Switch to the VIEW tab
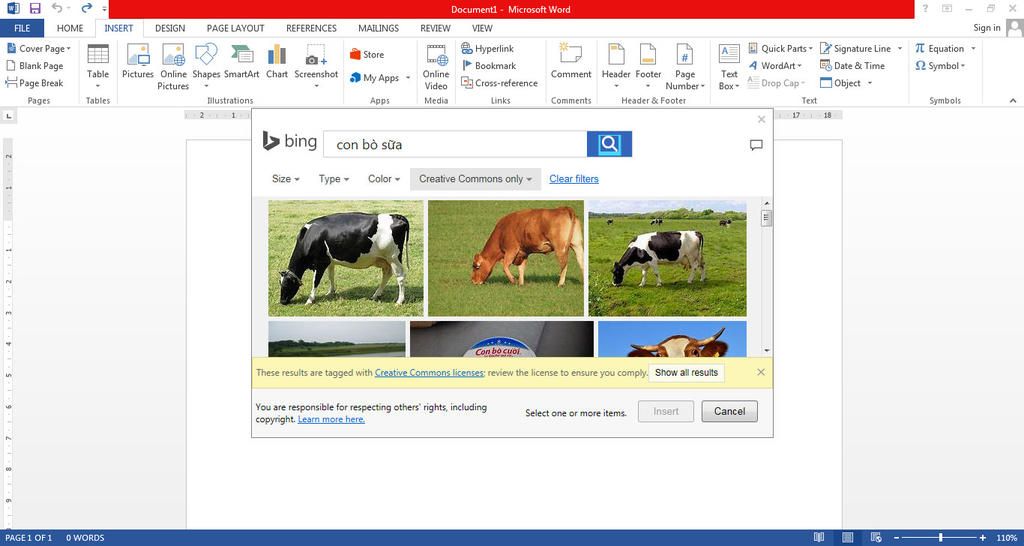This screenshot has width=1024, height=546. point(482,28)
